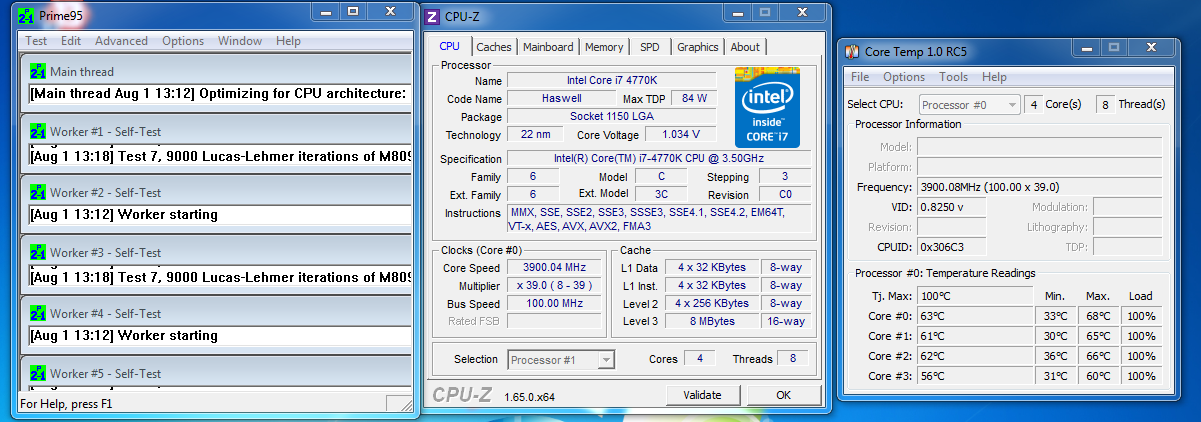Click Core #1 temperature 61°C
The image size is (1201, 422).
click(x=975, y=336)
